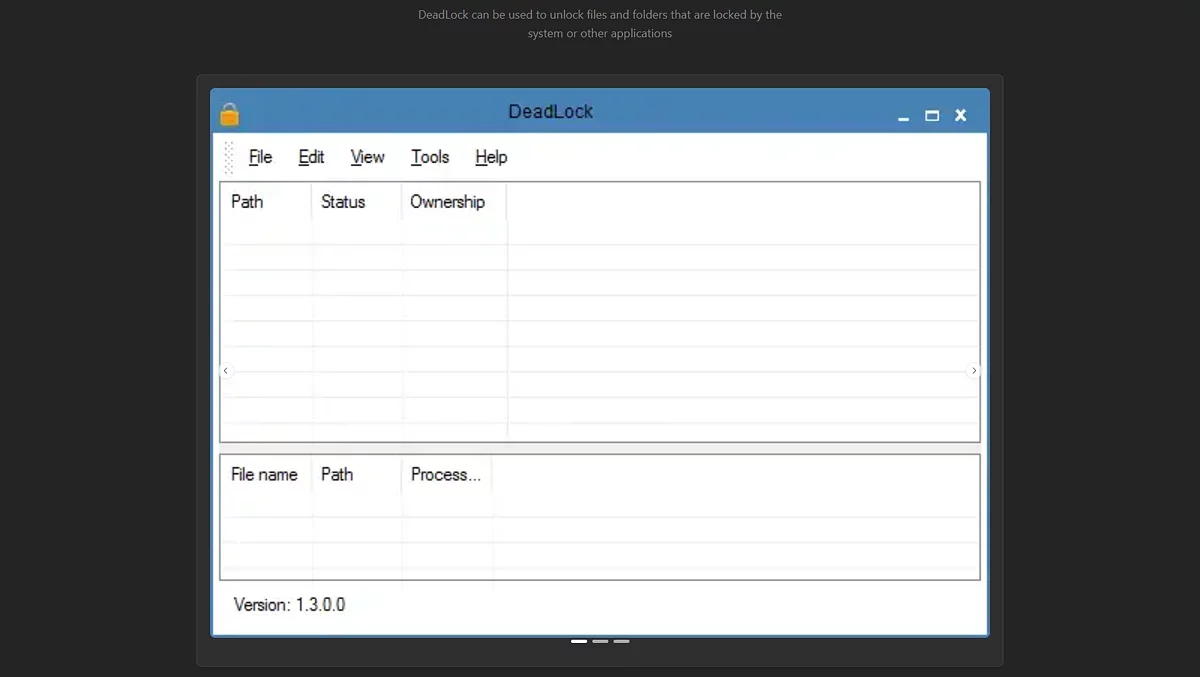Open the Tools menu
The image size is (1200, 677).
click(430, 157)
